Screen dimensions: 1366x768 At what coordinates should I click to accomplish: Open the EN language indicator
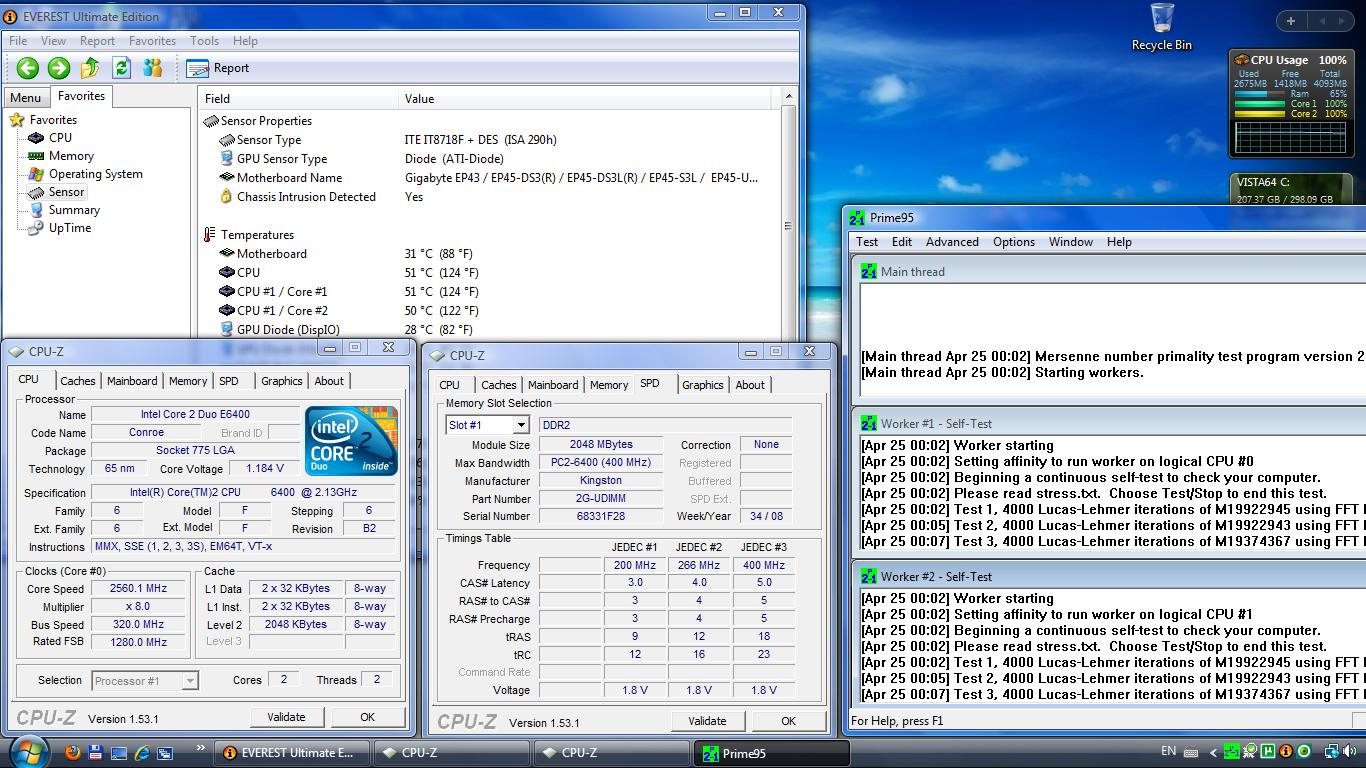[x=1168, y=751]
